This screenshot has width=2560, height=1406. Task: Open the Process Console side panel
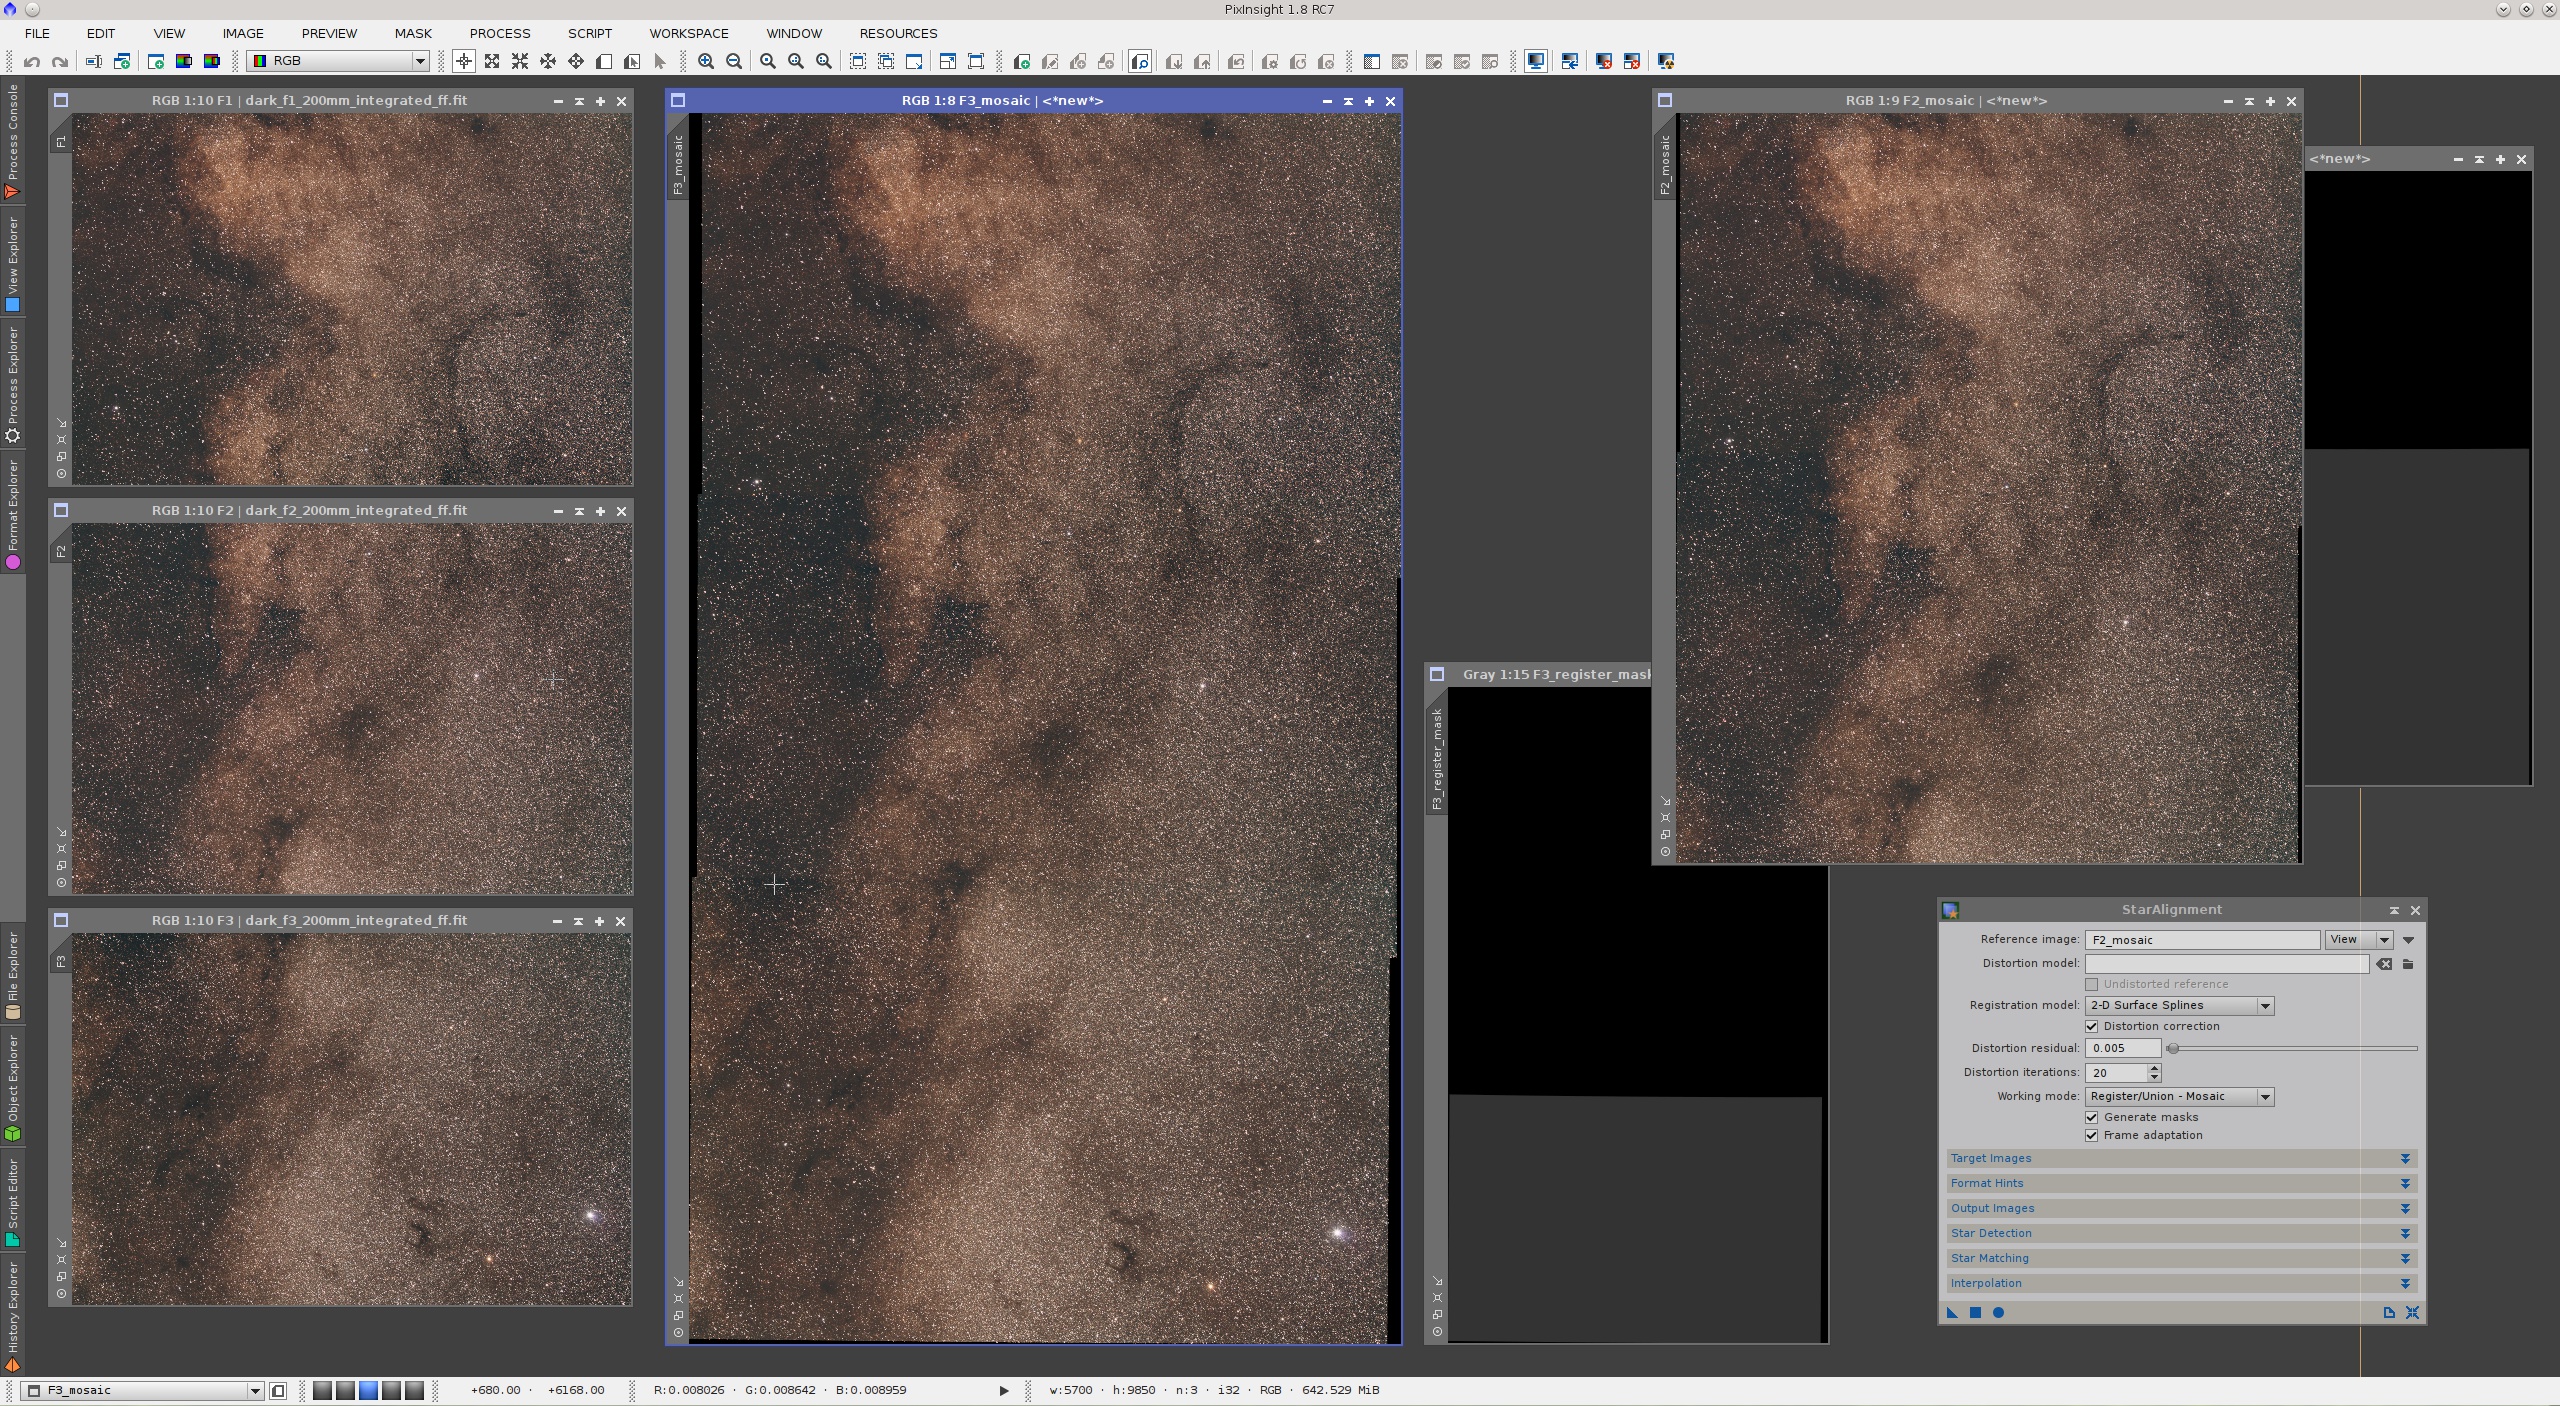tap(12, 142)
